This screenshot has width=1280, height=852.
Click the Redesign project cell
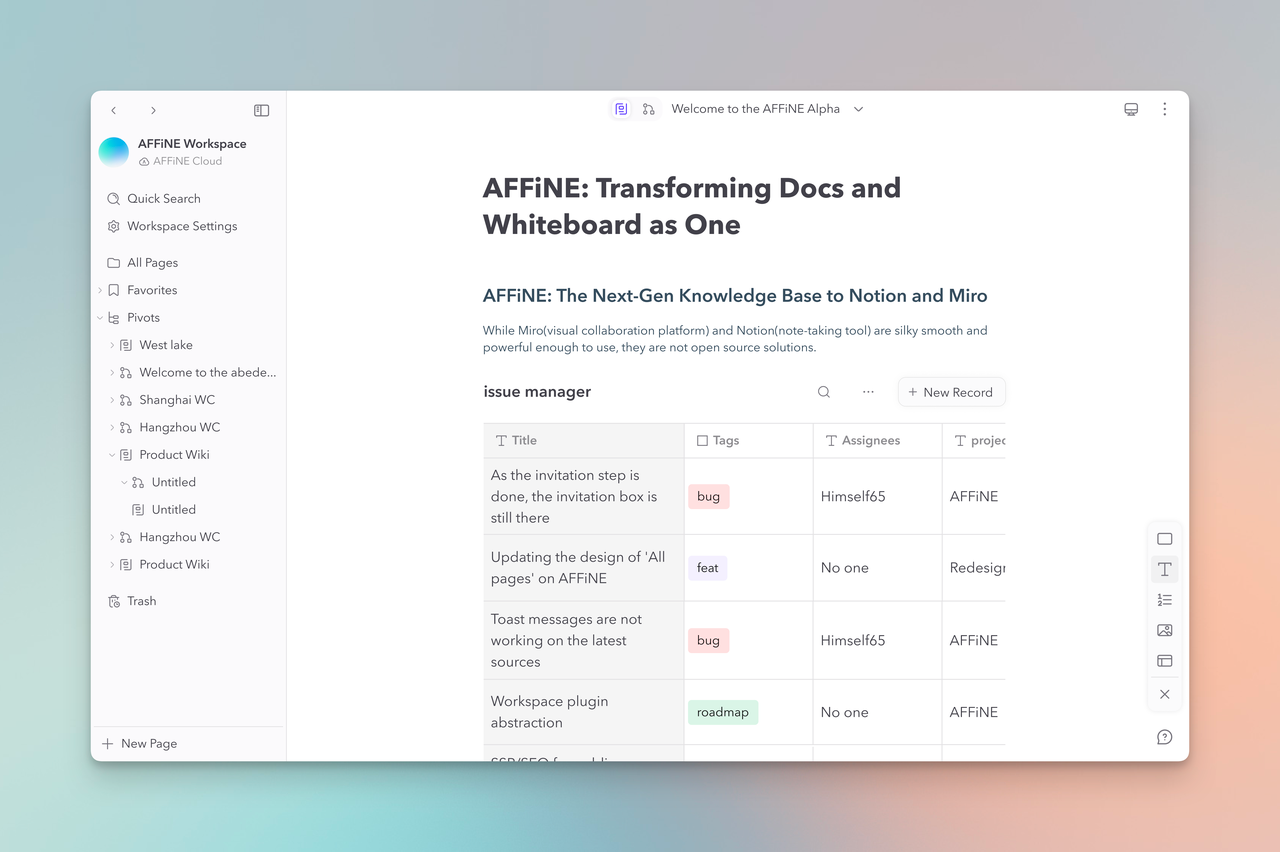(975, 568)
